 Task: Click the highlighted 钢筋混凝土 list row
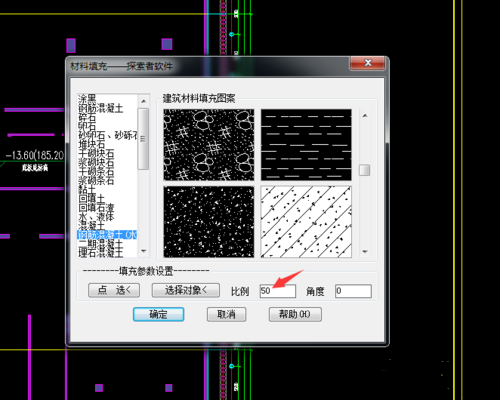click(x=107, y=235)
